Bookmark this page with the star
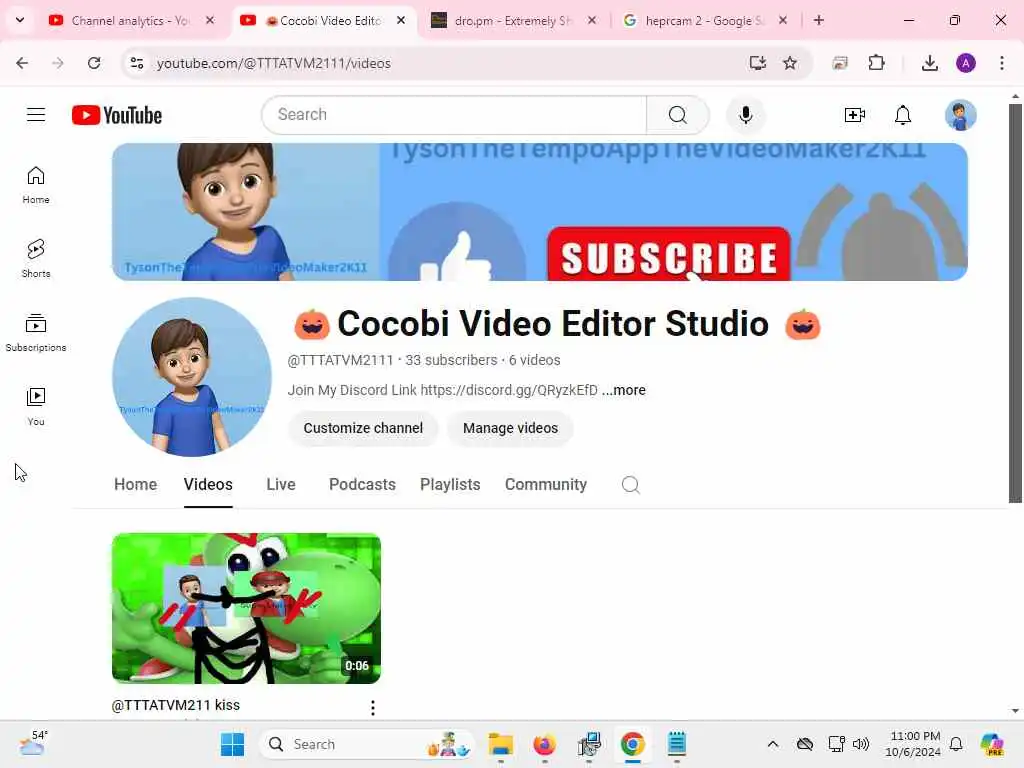This screenshot has width=1024, height=768. (790, 63)
